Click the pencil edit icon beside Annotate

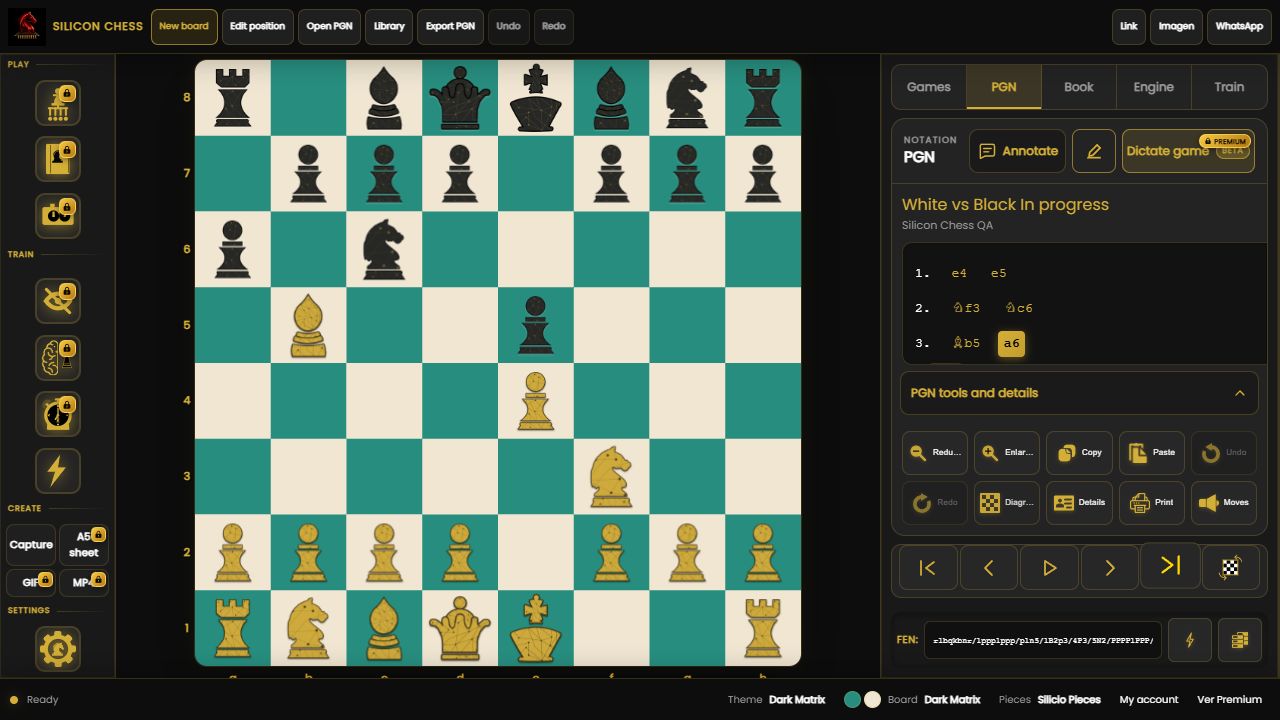click(x=1094, y=151)
